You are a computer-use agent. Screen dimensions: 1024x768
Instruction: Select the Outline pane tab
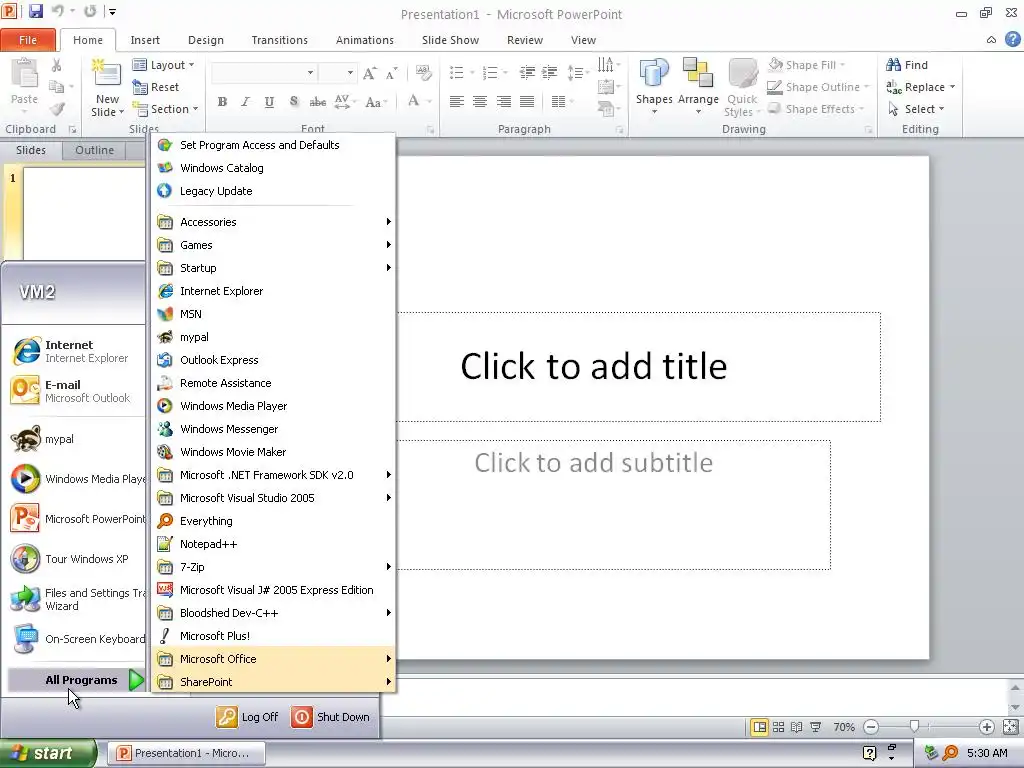tap(95, 150)
